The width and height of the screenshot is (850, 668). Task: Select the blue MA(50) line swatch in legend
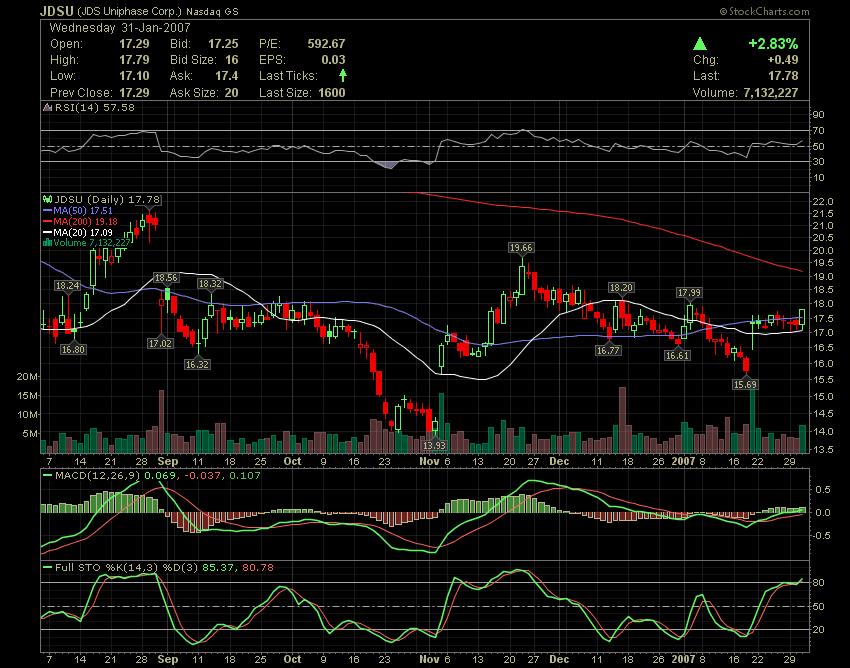click(47, 210)
